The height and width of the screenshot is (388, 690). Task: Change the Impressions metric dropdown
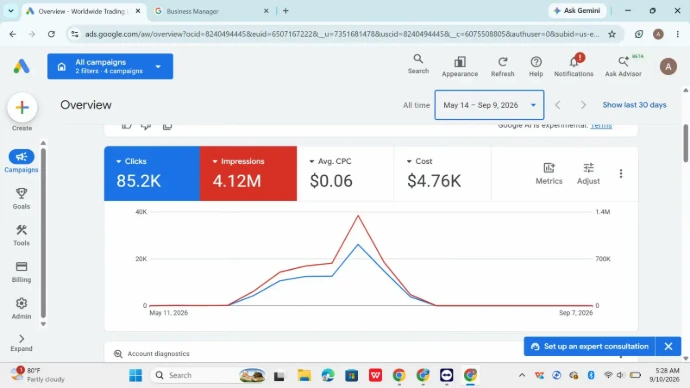tap(239, 161)
